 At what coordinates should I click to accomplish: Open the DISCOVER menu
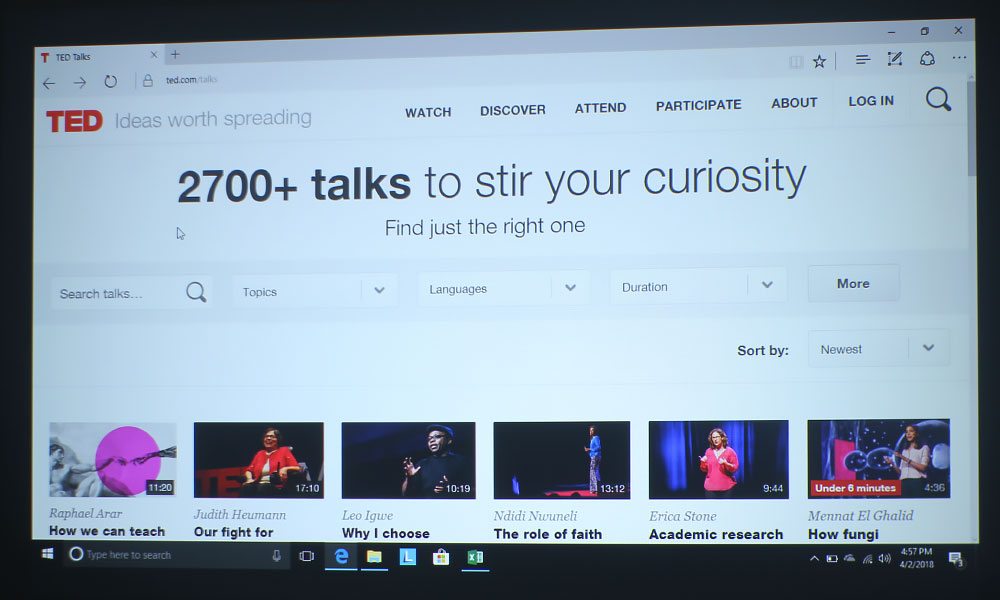pos(513,110)
